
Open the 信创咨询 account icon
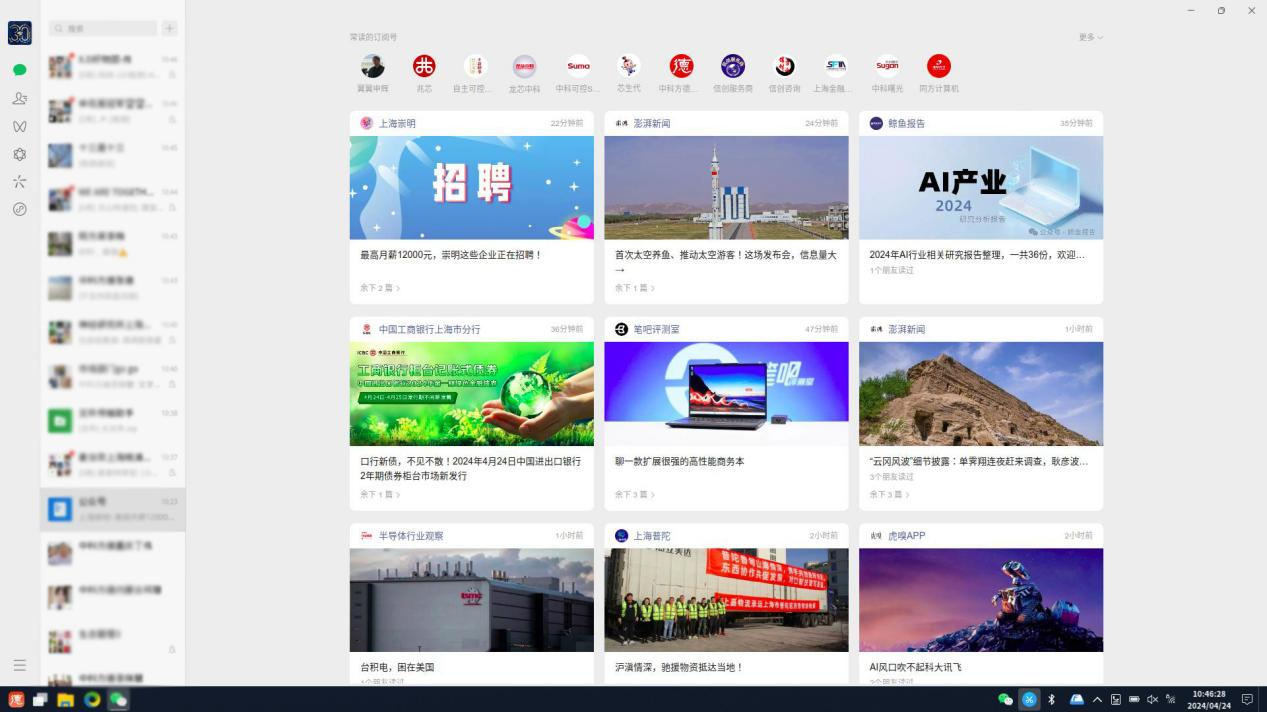(784, 66)
